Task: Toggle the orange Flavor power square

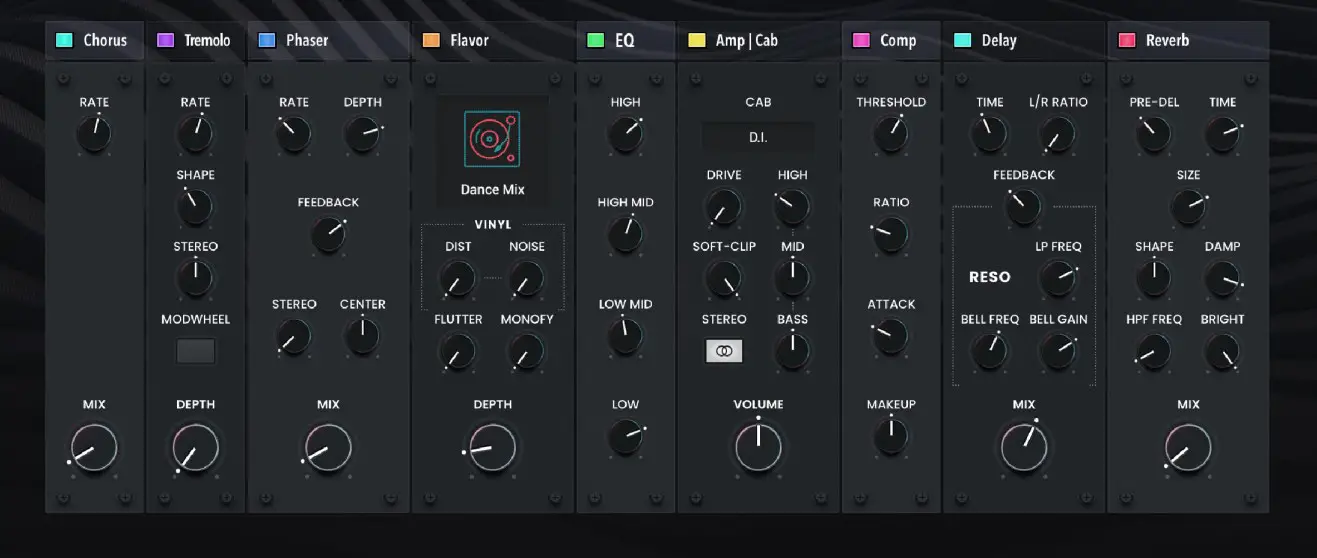Action: click(431, 41)
